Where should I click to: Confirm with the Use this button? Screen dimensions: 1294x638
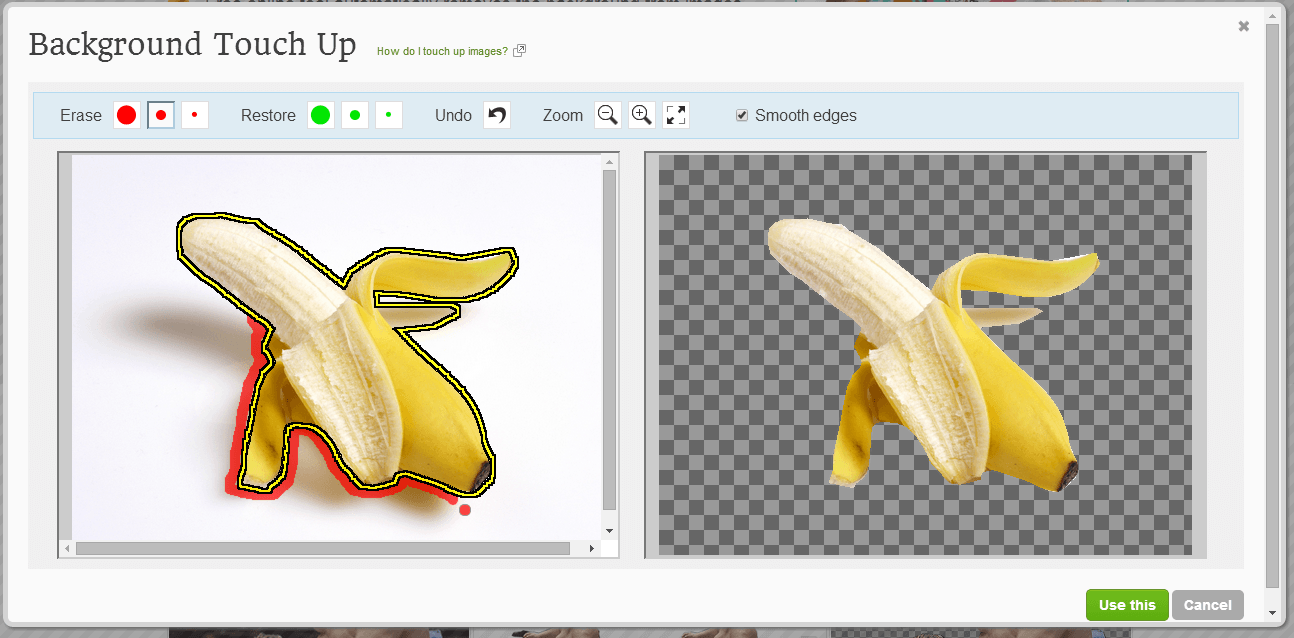(x=1126, y=605)
